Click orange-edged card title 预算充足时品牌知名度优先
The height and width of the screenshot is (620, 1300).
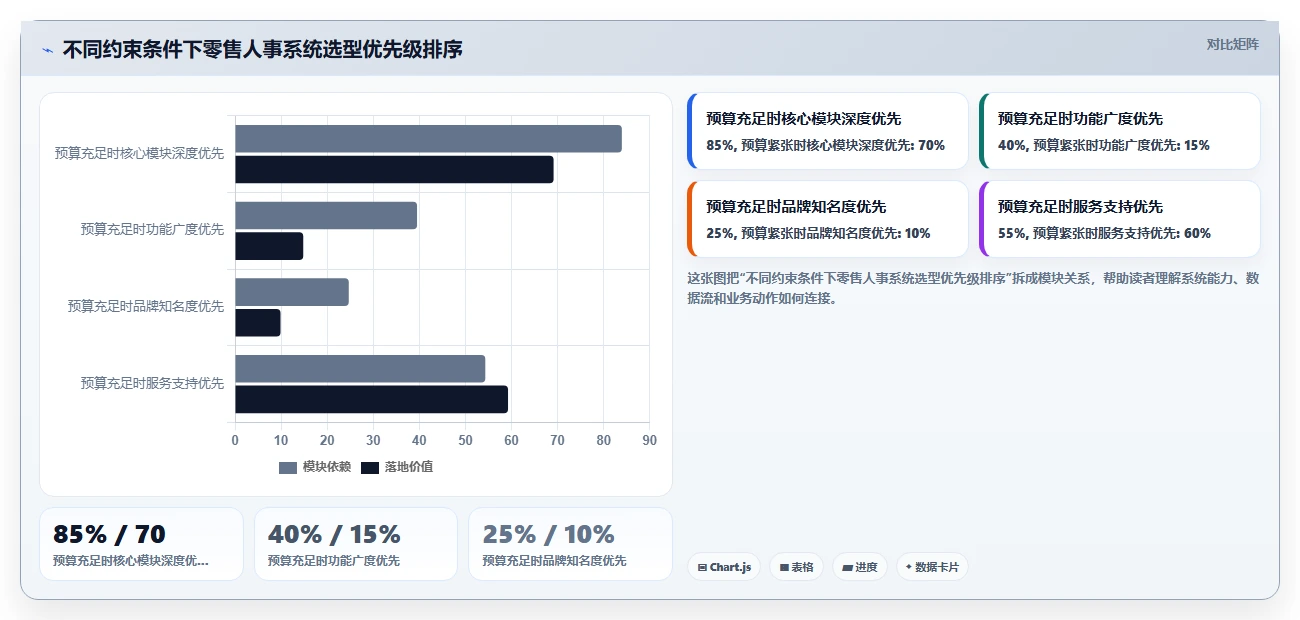[x=796, y=207]
